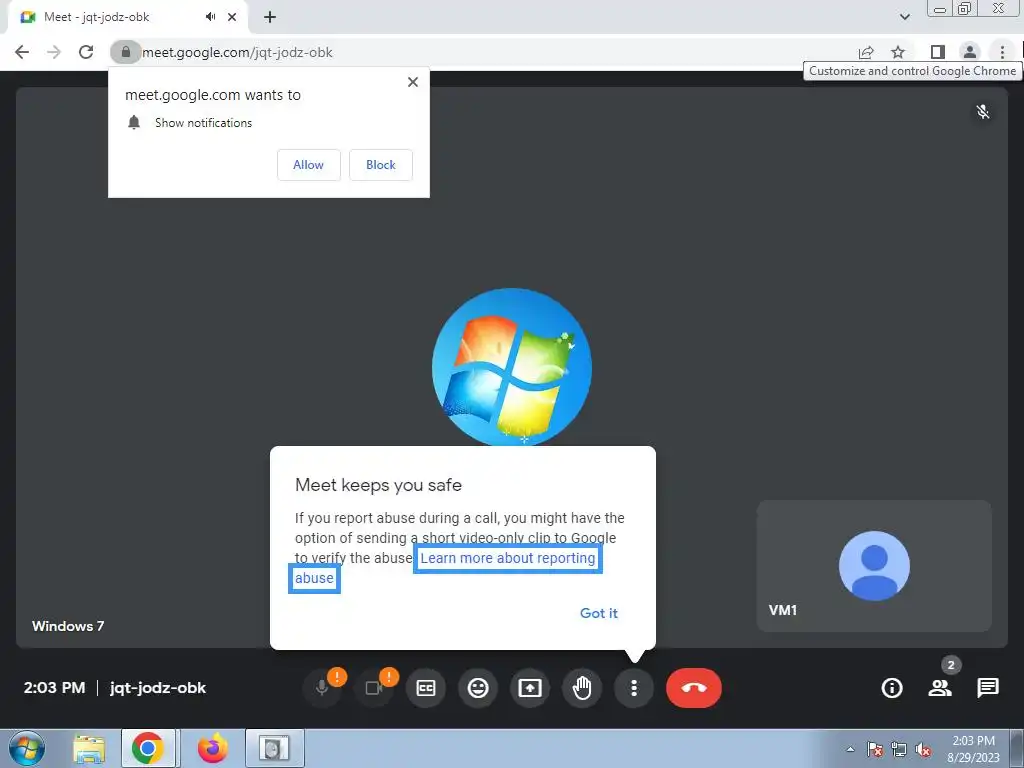Close the notification permission popup
Screen dimensions: 1024x768
(413, 82)
